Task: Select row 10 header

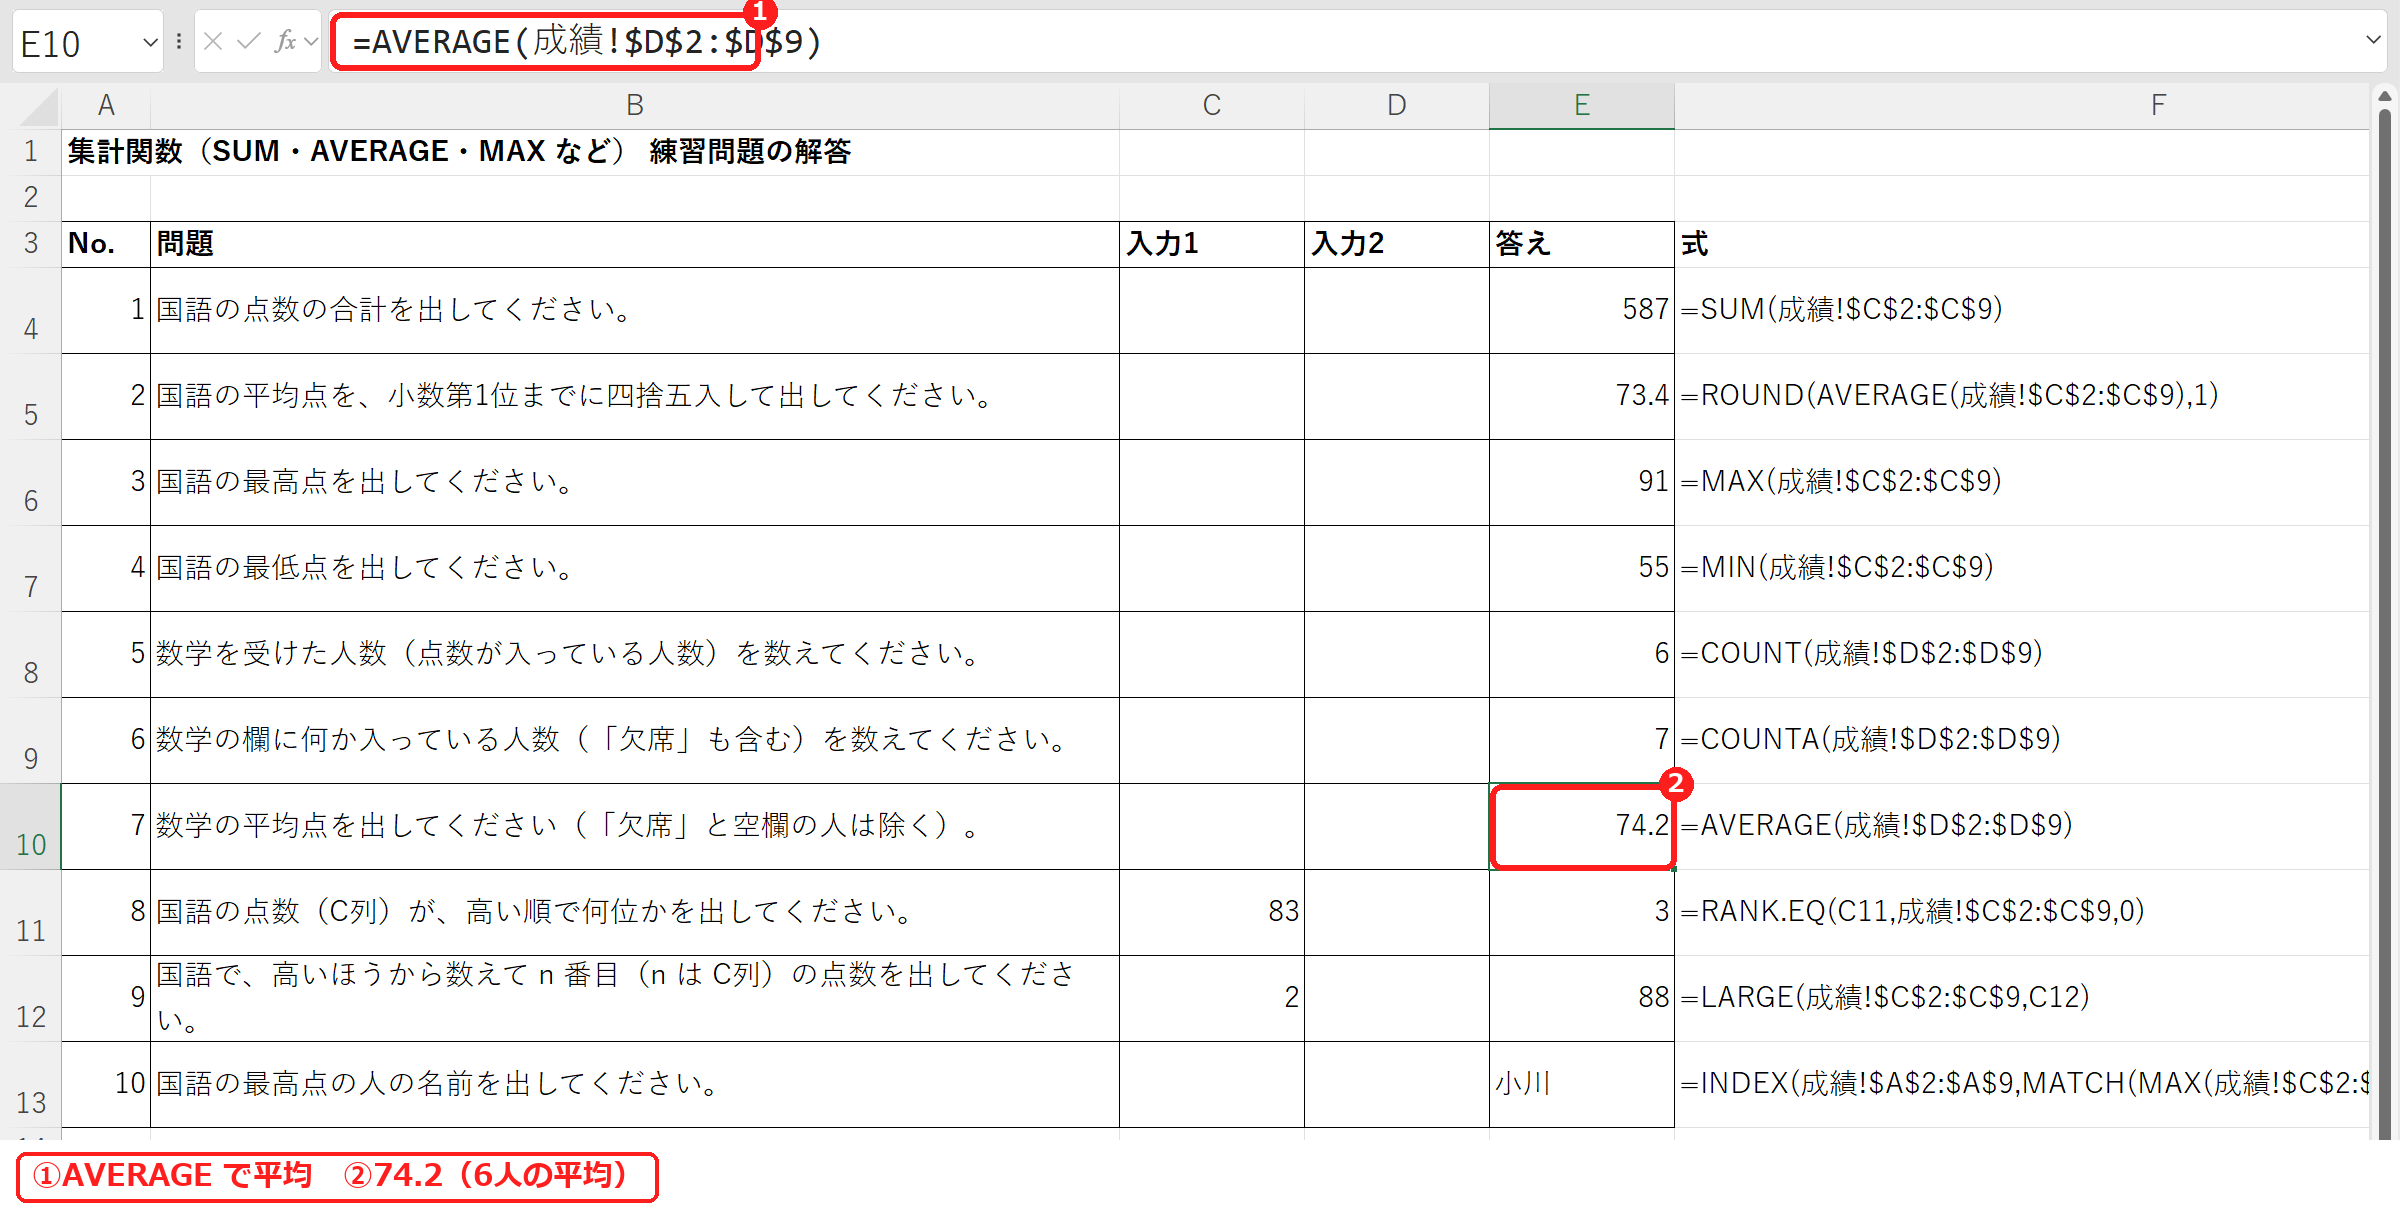Action: 31,827
